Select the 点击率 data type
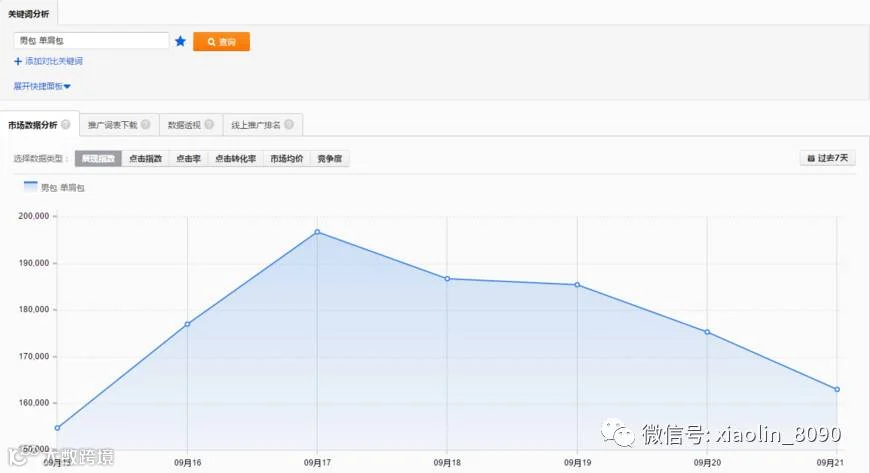 point(189,158)
